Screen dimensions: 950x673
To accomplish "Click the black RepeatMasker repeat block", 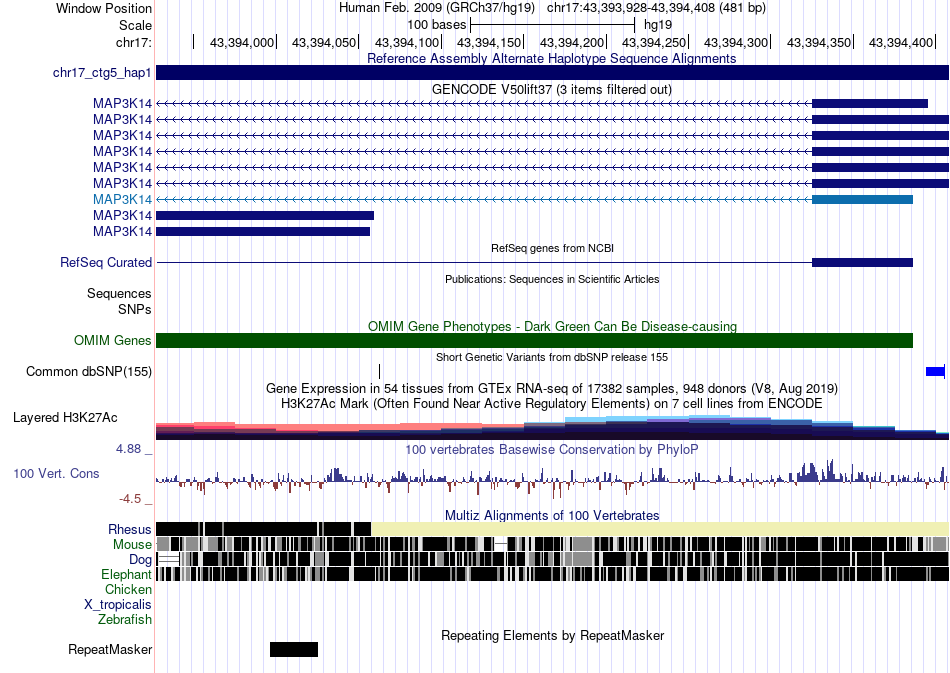I will [x=294, y=649].
